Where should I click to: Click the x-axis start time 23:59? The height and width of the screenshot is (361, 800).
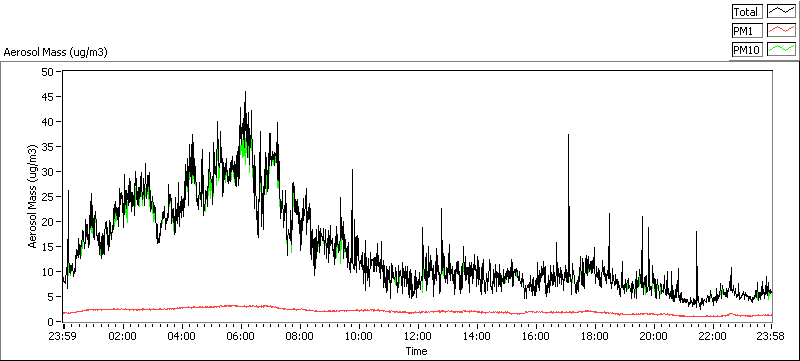63,337
